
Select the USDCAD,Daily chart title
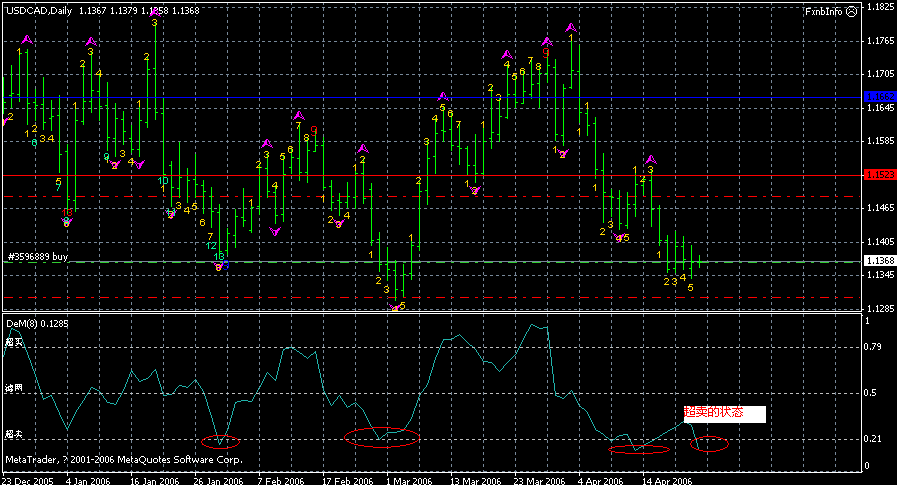tap(39, 10)
